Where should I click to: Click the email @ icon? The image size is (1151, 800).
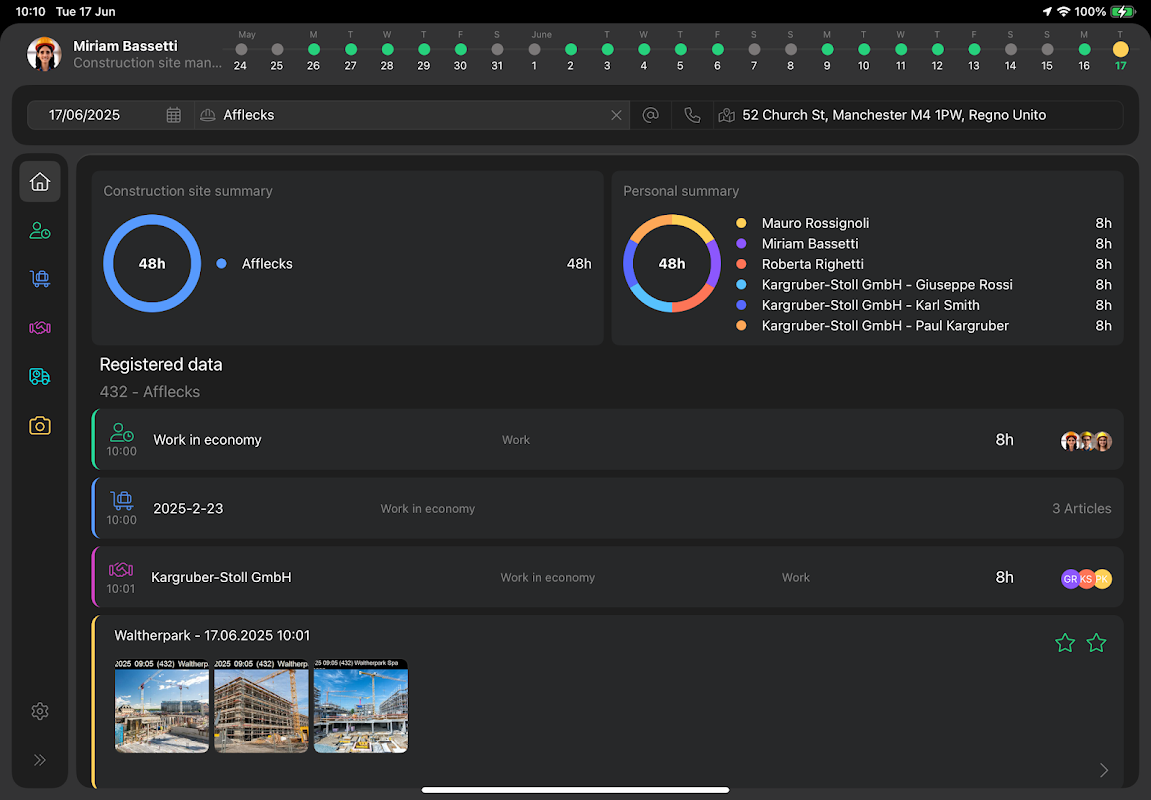coord(650,115)
